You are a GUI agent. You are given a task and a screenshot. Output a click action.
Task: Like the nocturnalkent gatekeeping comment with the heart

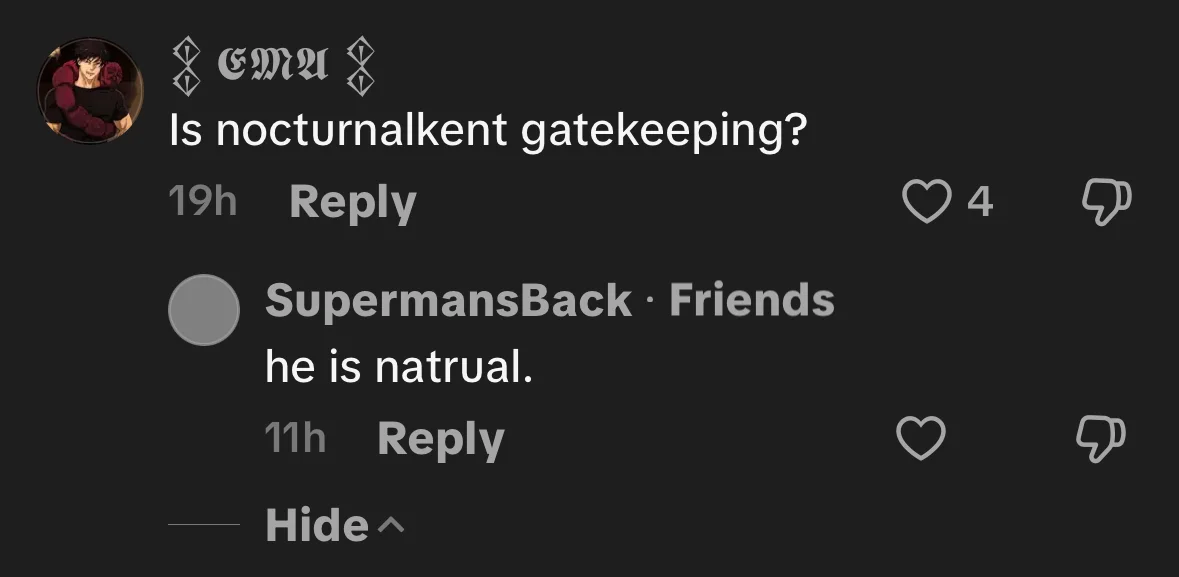point(923,202)
